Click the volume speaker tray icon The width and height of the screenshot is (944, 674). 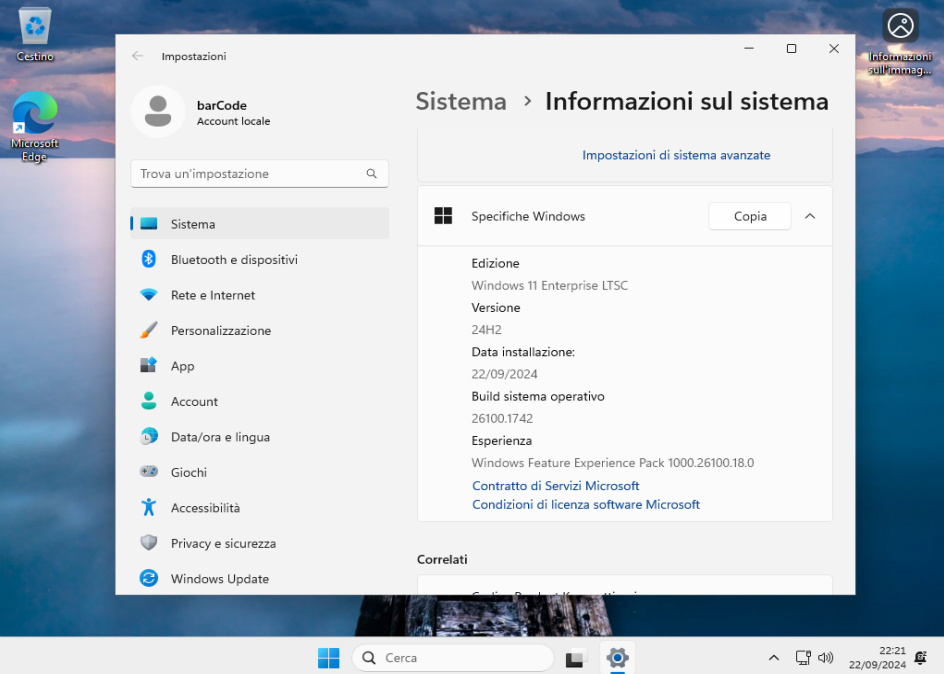825,658
